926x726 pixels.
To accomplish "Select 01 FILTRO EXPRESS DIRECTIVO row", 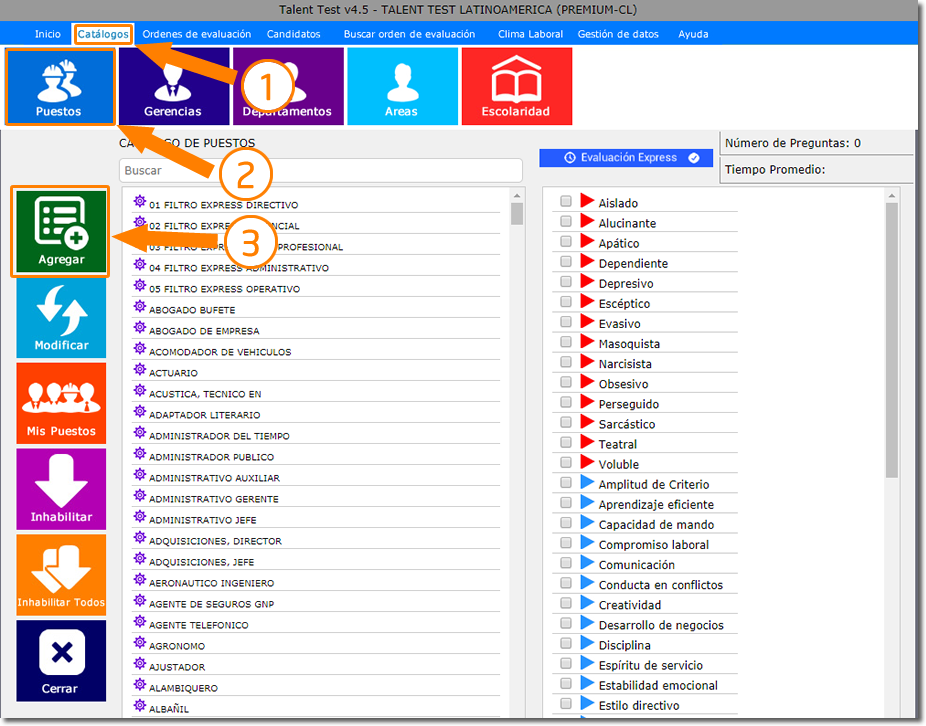I will [x=316, y=203].
